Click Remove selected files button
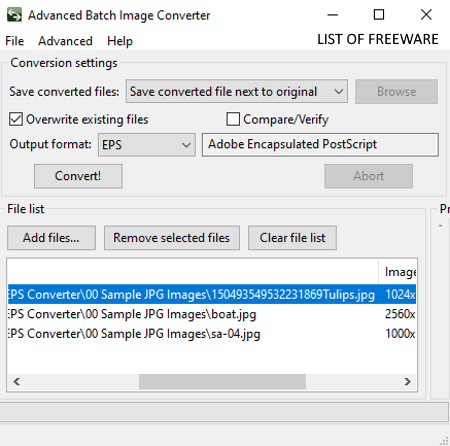 (172, 238)
